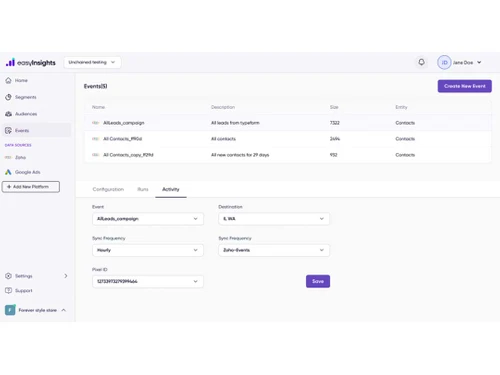The image size is (500, 375).
Task: Click the Entity column header
Action: coord(401,107)
